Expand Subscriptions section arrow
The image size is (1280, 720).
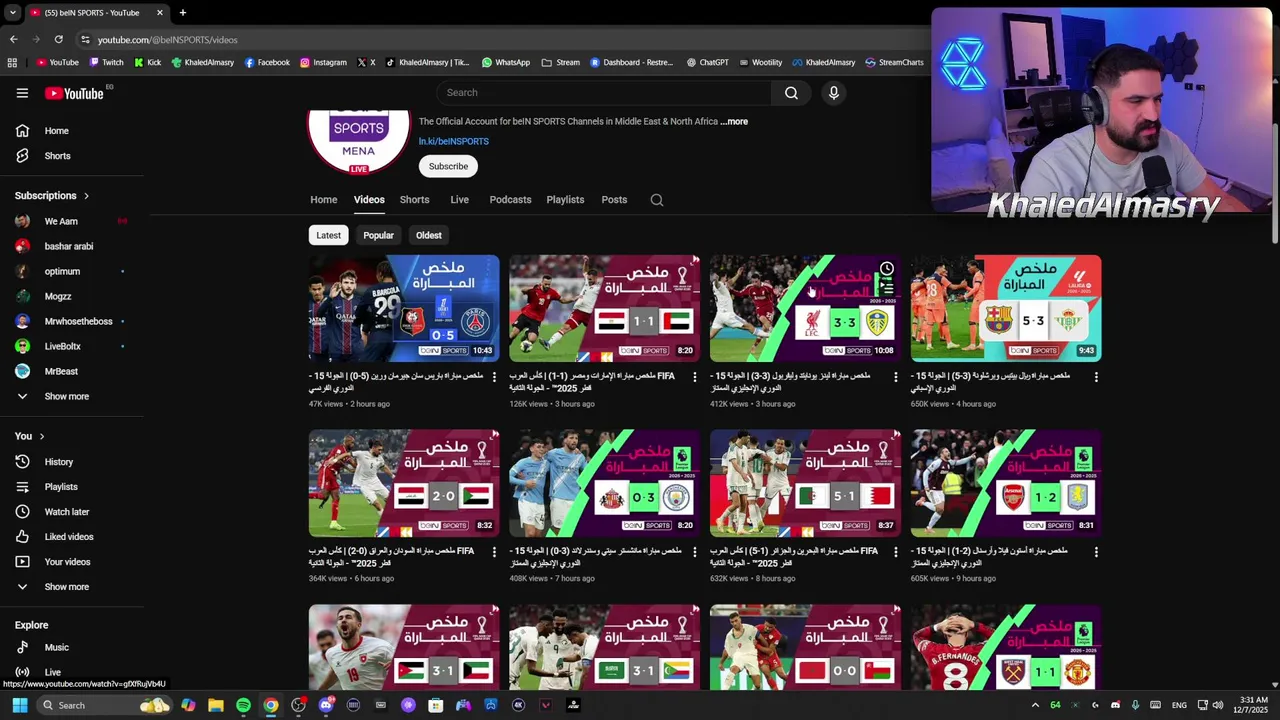(86, 196)
